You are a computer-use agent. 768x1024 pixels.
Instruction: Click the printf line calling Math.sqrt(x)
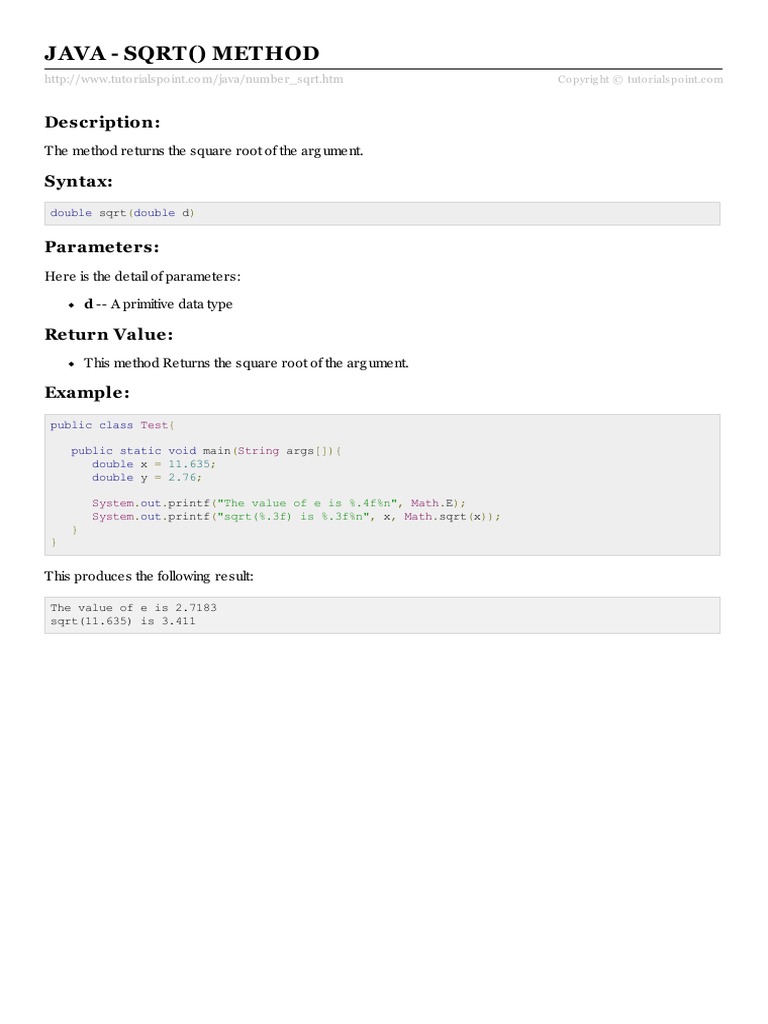tap(295, 516)
